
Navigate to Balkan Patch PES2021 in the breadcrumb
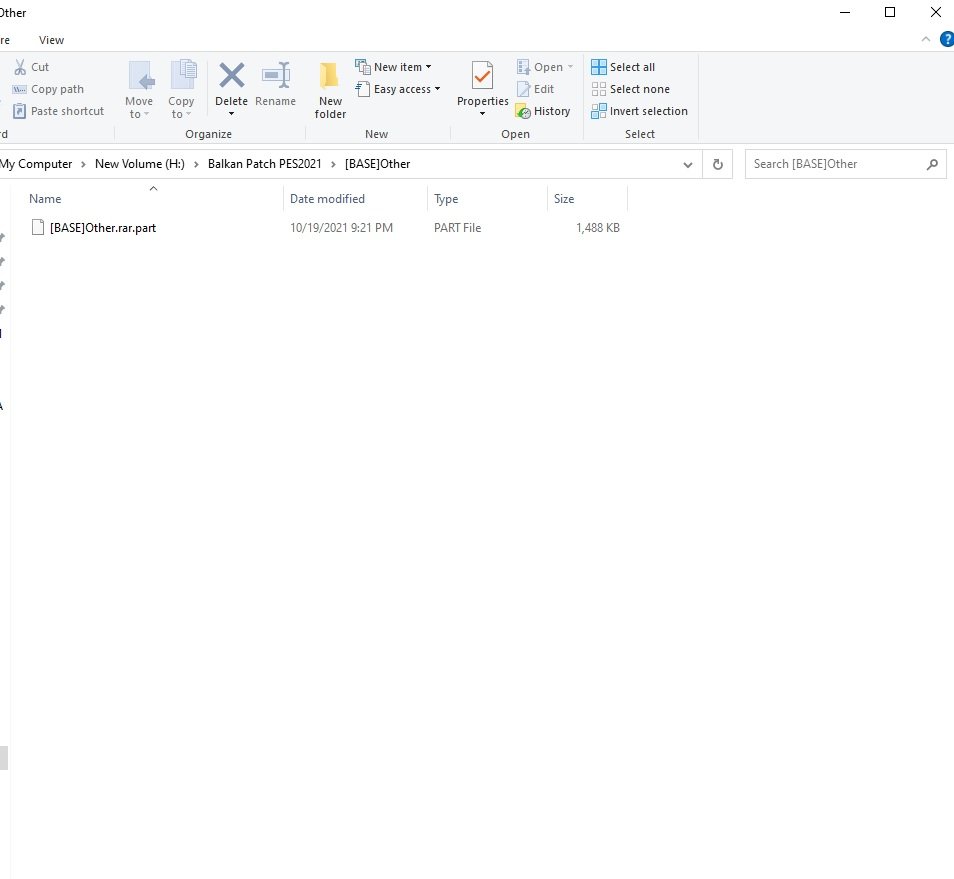(x=265, y=164)
